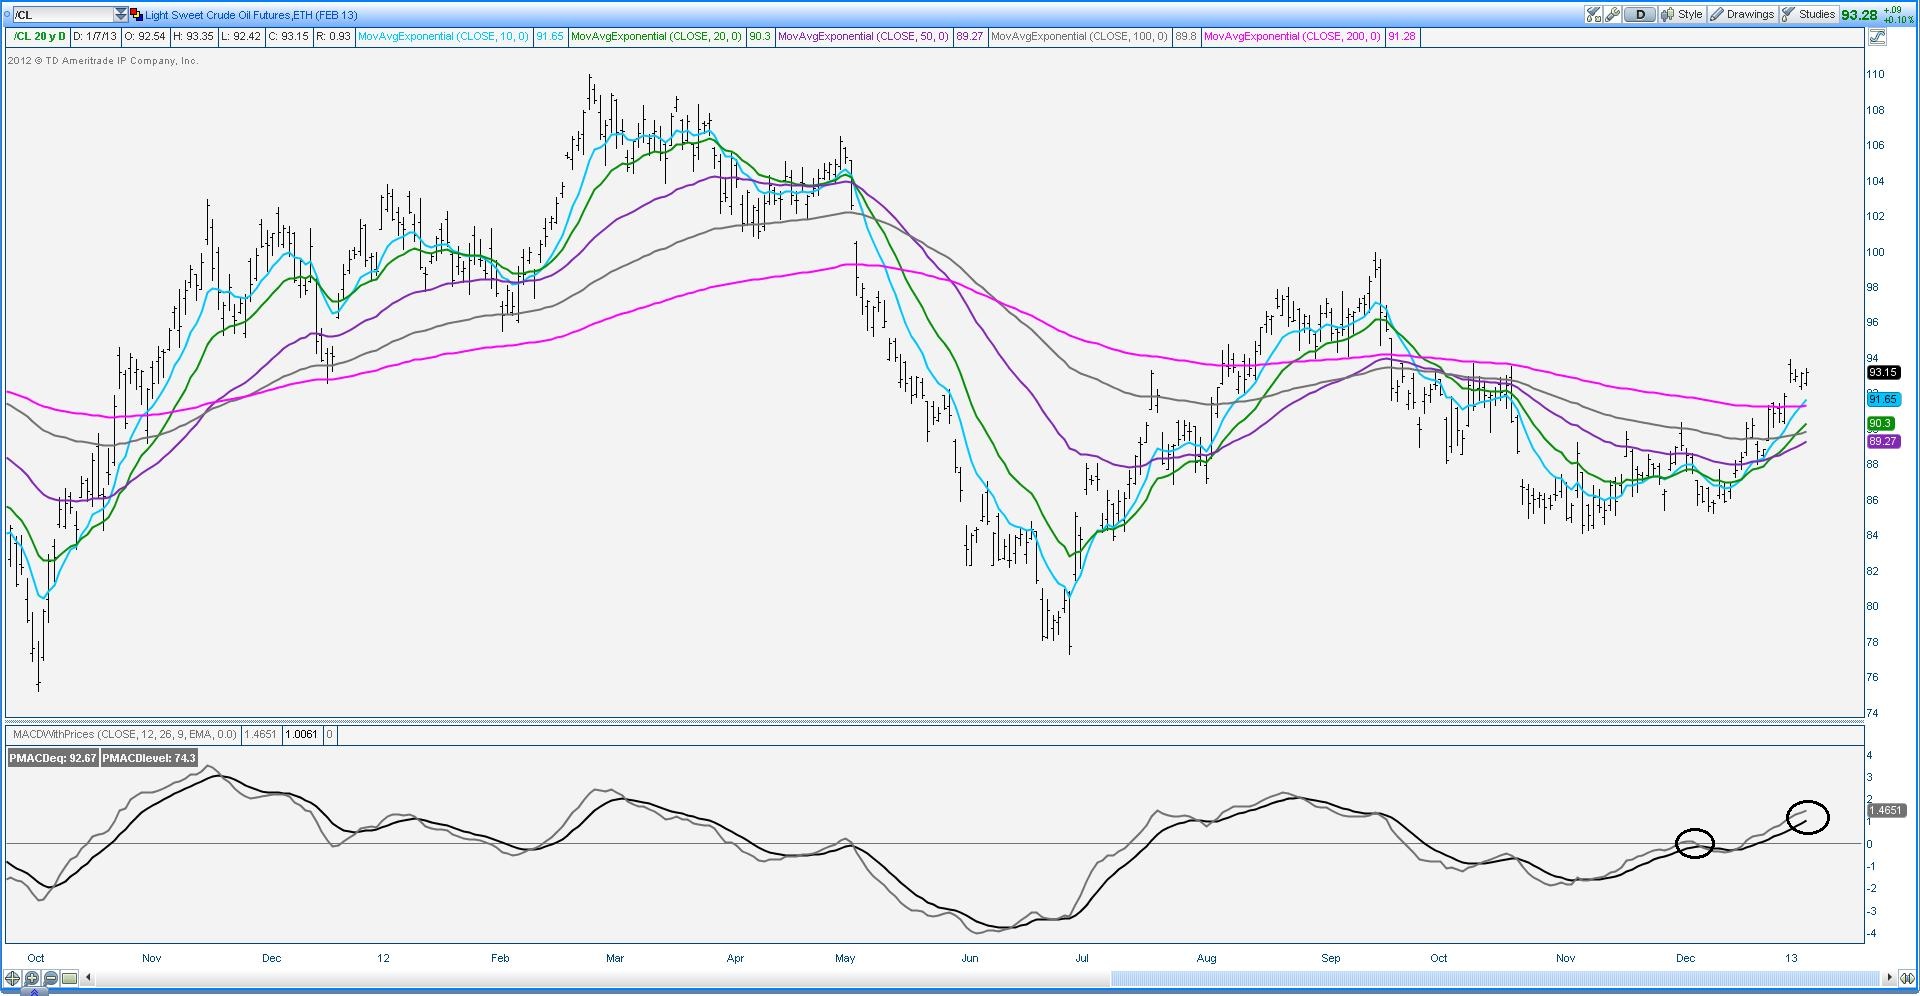Click the H: 93.35 high price cell
Image resolution: width=1920 pixels, height=996 pixels.
[194, 37]
